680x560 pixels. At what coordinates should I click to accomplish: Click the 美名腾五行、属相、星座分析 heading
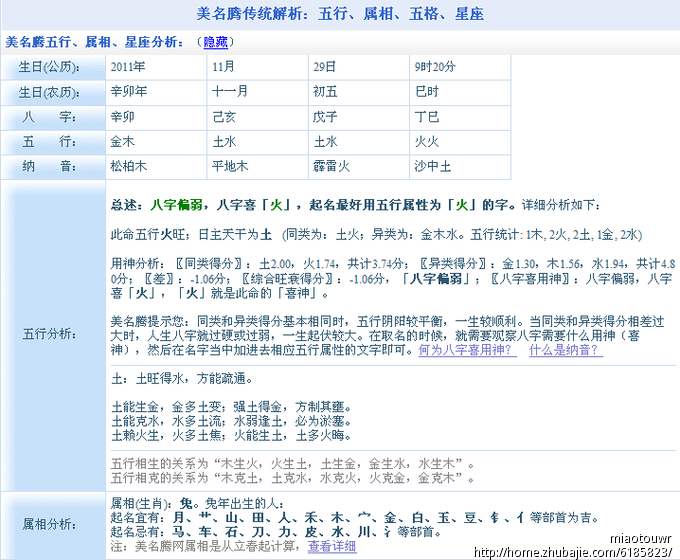coord(95,42)
